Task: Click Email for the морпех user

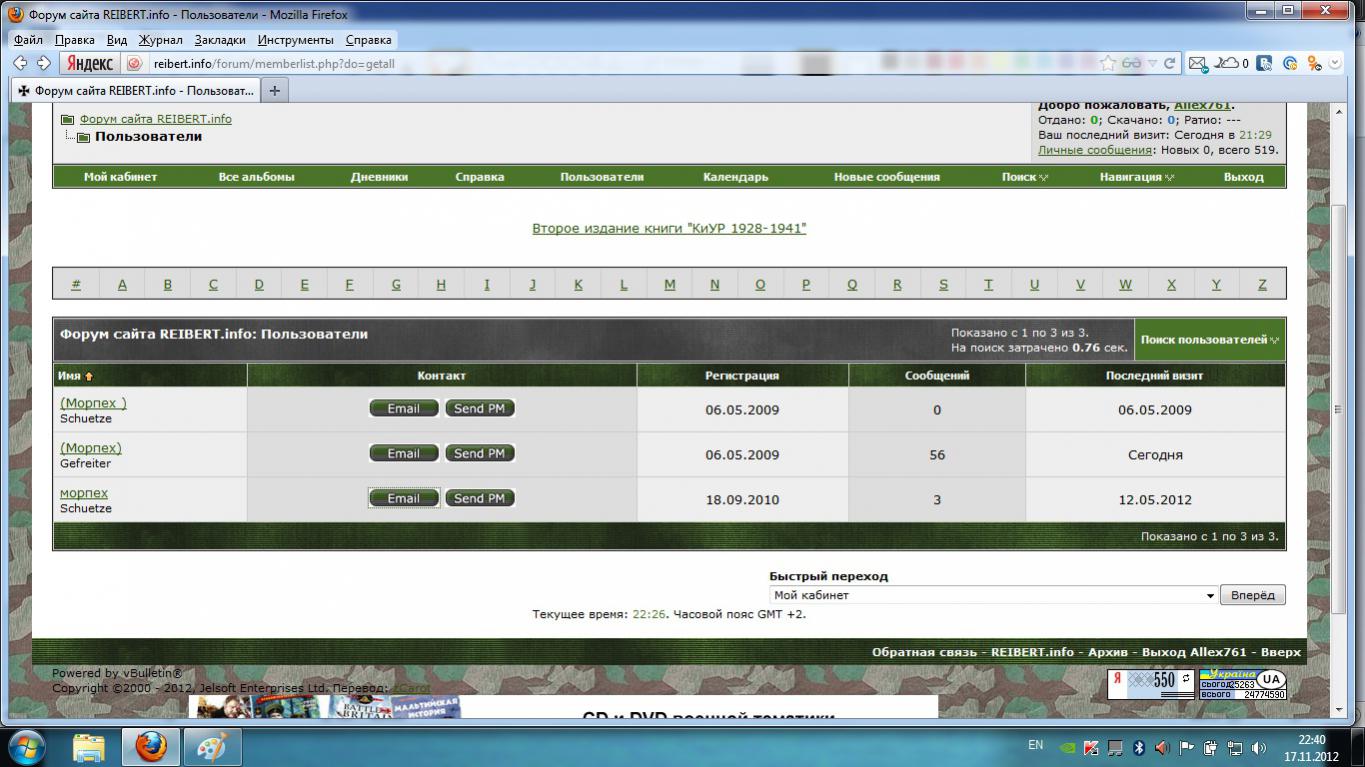Action: pos(404,498)
